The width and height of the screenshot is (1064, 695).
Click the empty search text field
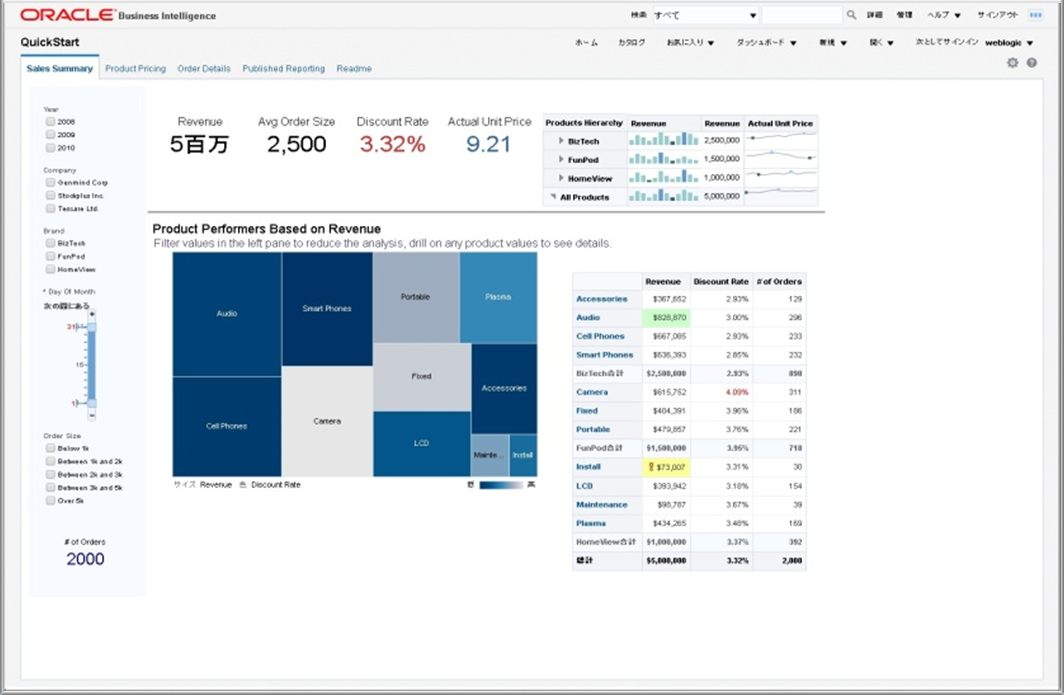(801, 15)
